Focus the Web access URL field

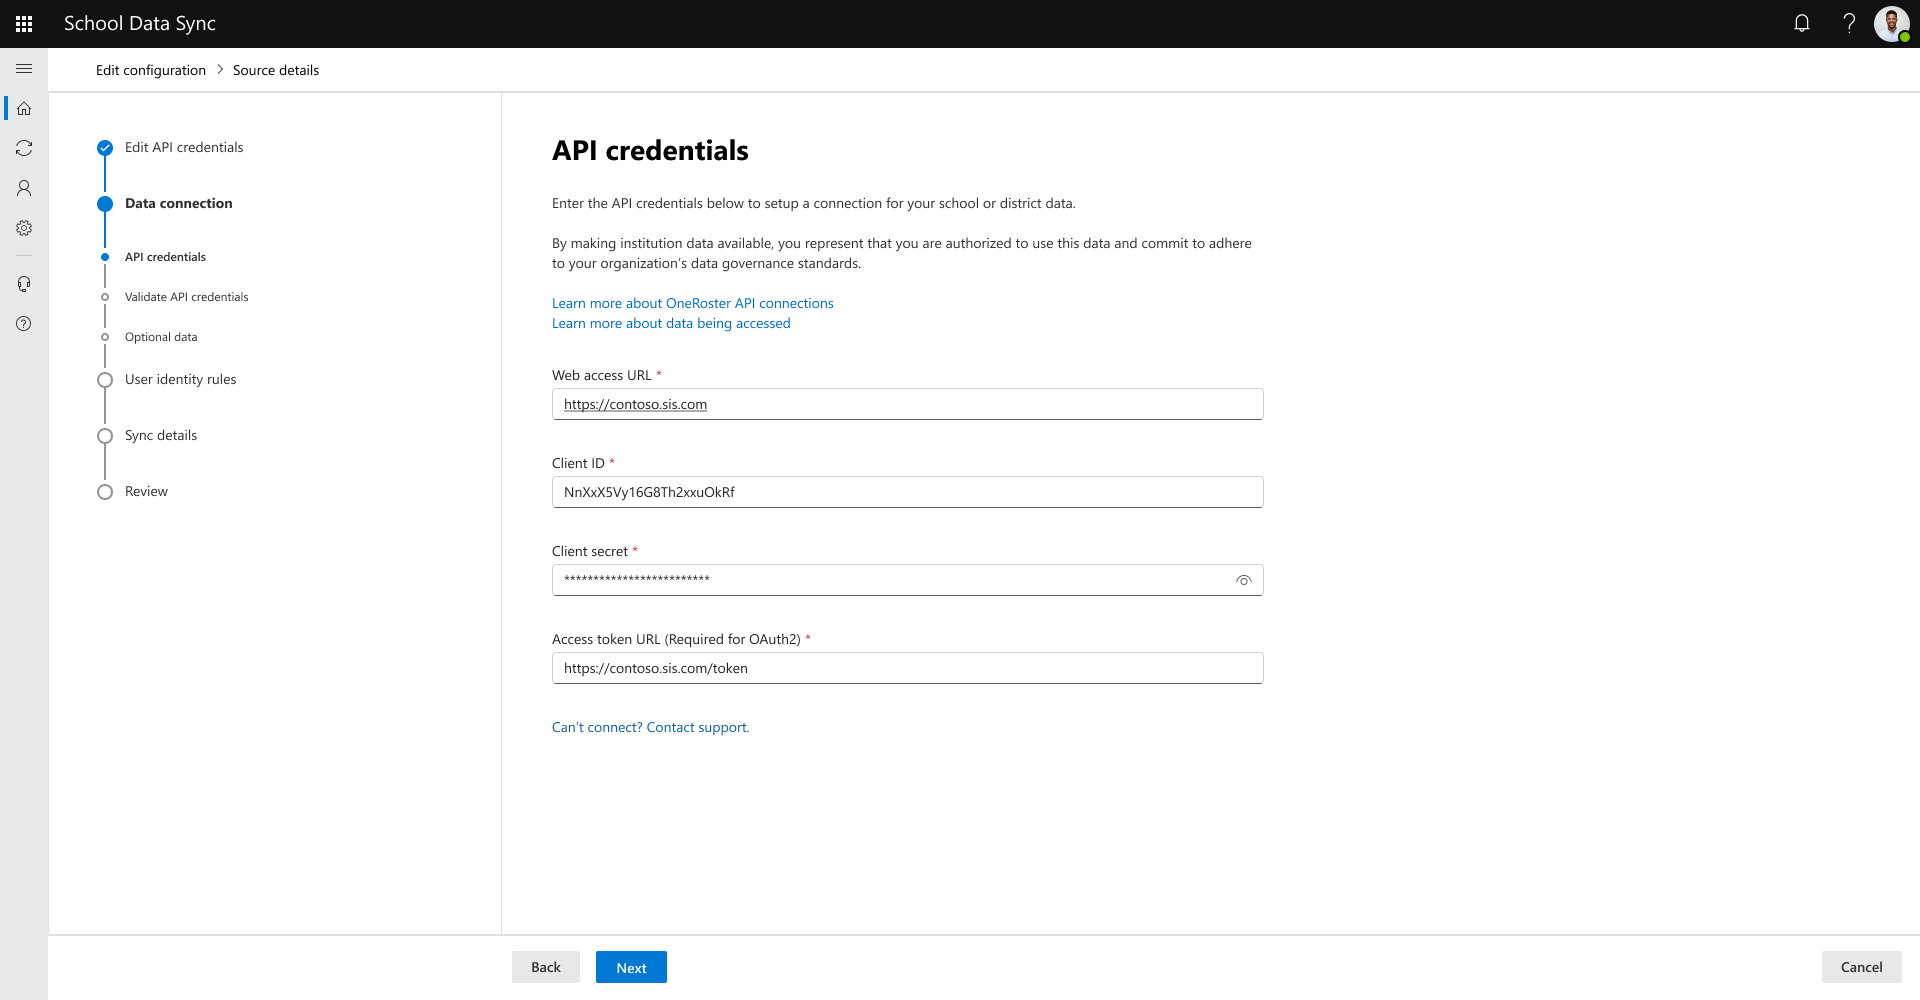click(x=908, y=404)
